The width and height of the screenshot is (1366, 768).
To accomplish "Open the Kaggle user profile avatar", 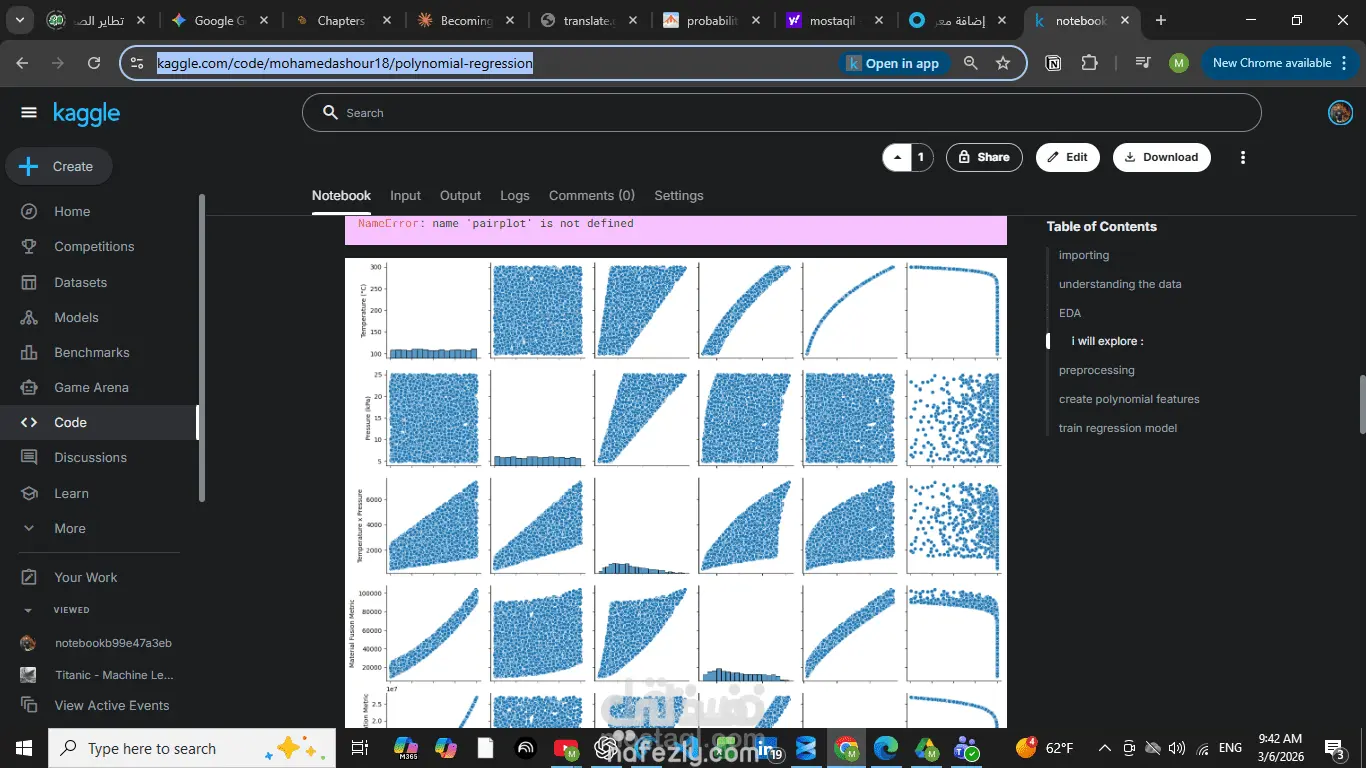I will pyautogui.click(x=1340, y=113).
